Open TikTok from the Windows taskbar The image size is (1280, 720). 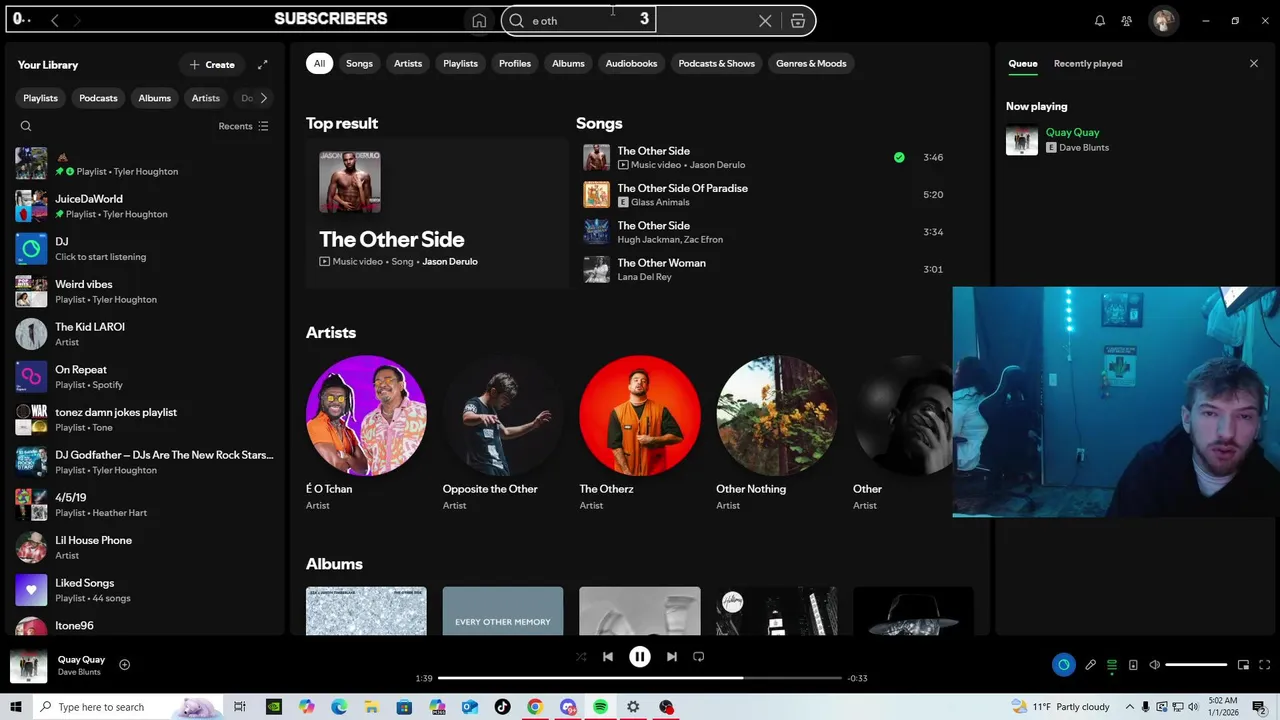point(502,707)
